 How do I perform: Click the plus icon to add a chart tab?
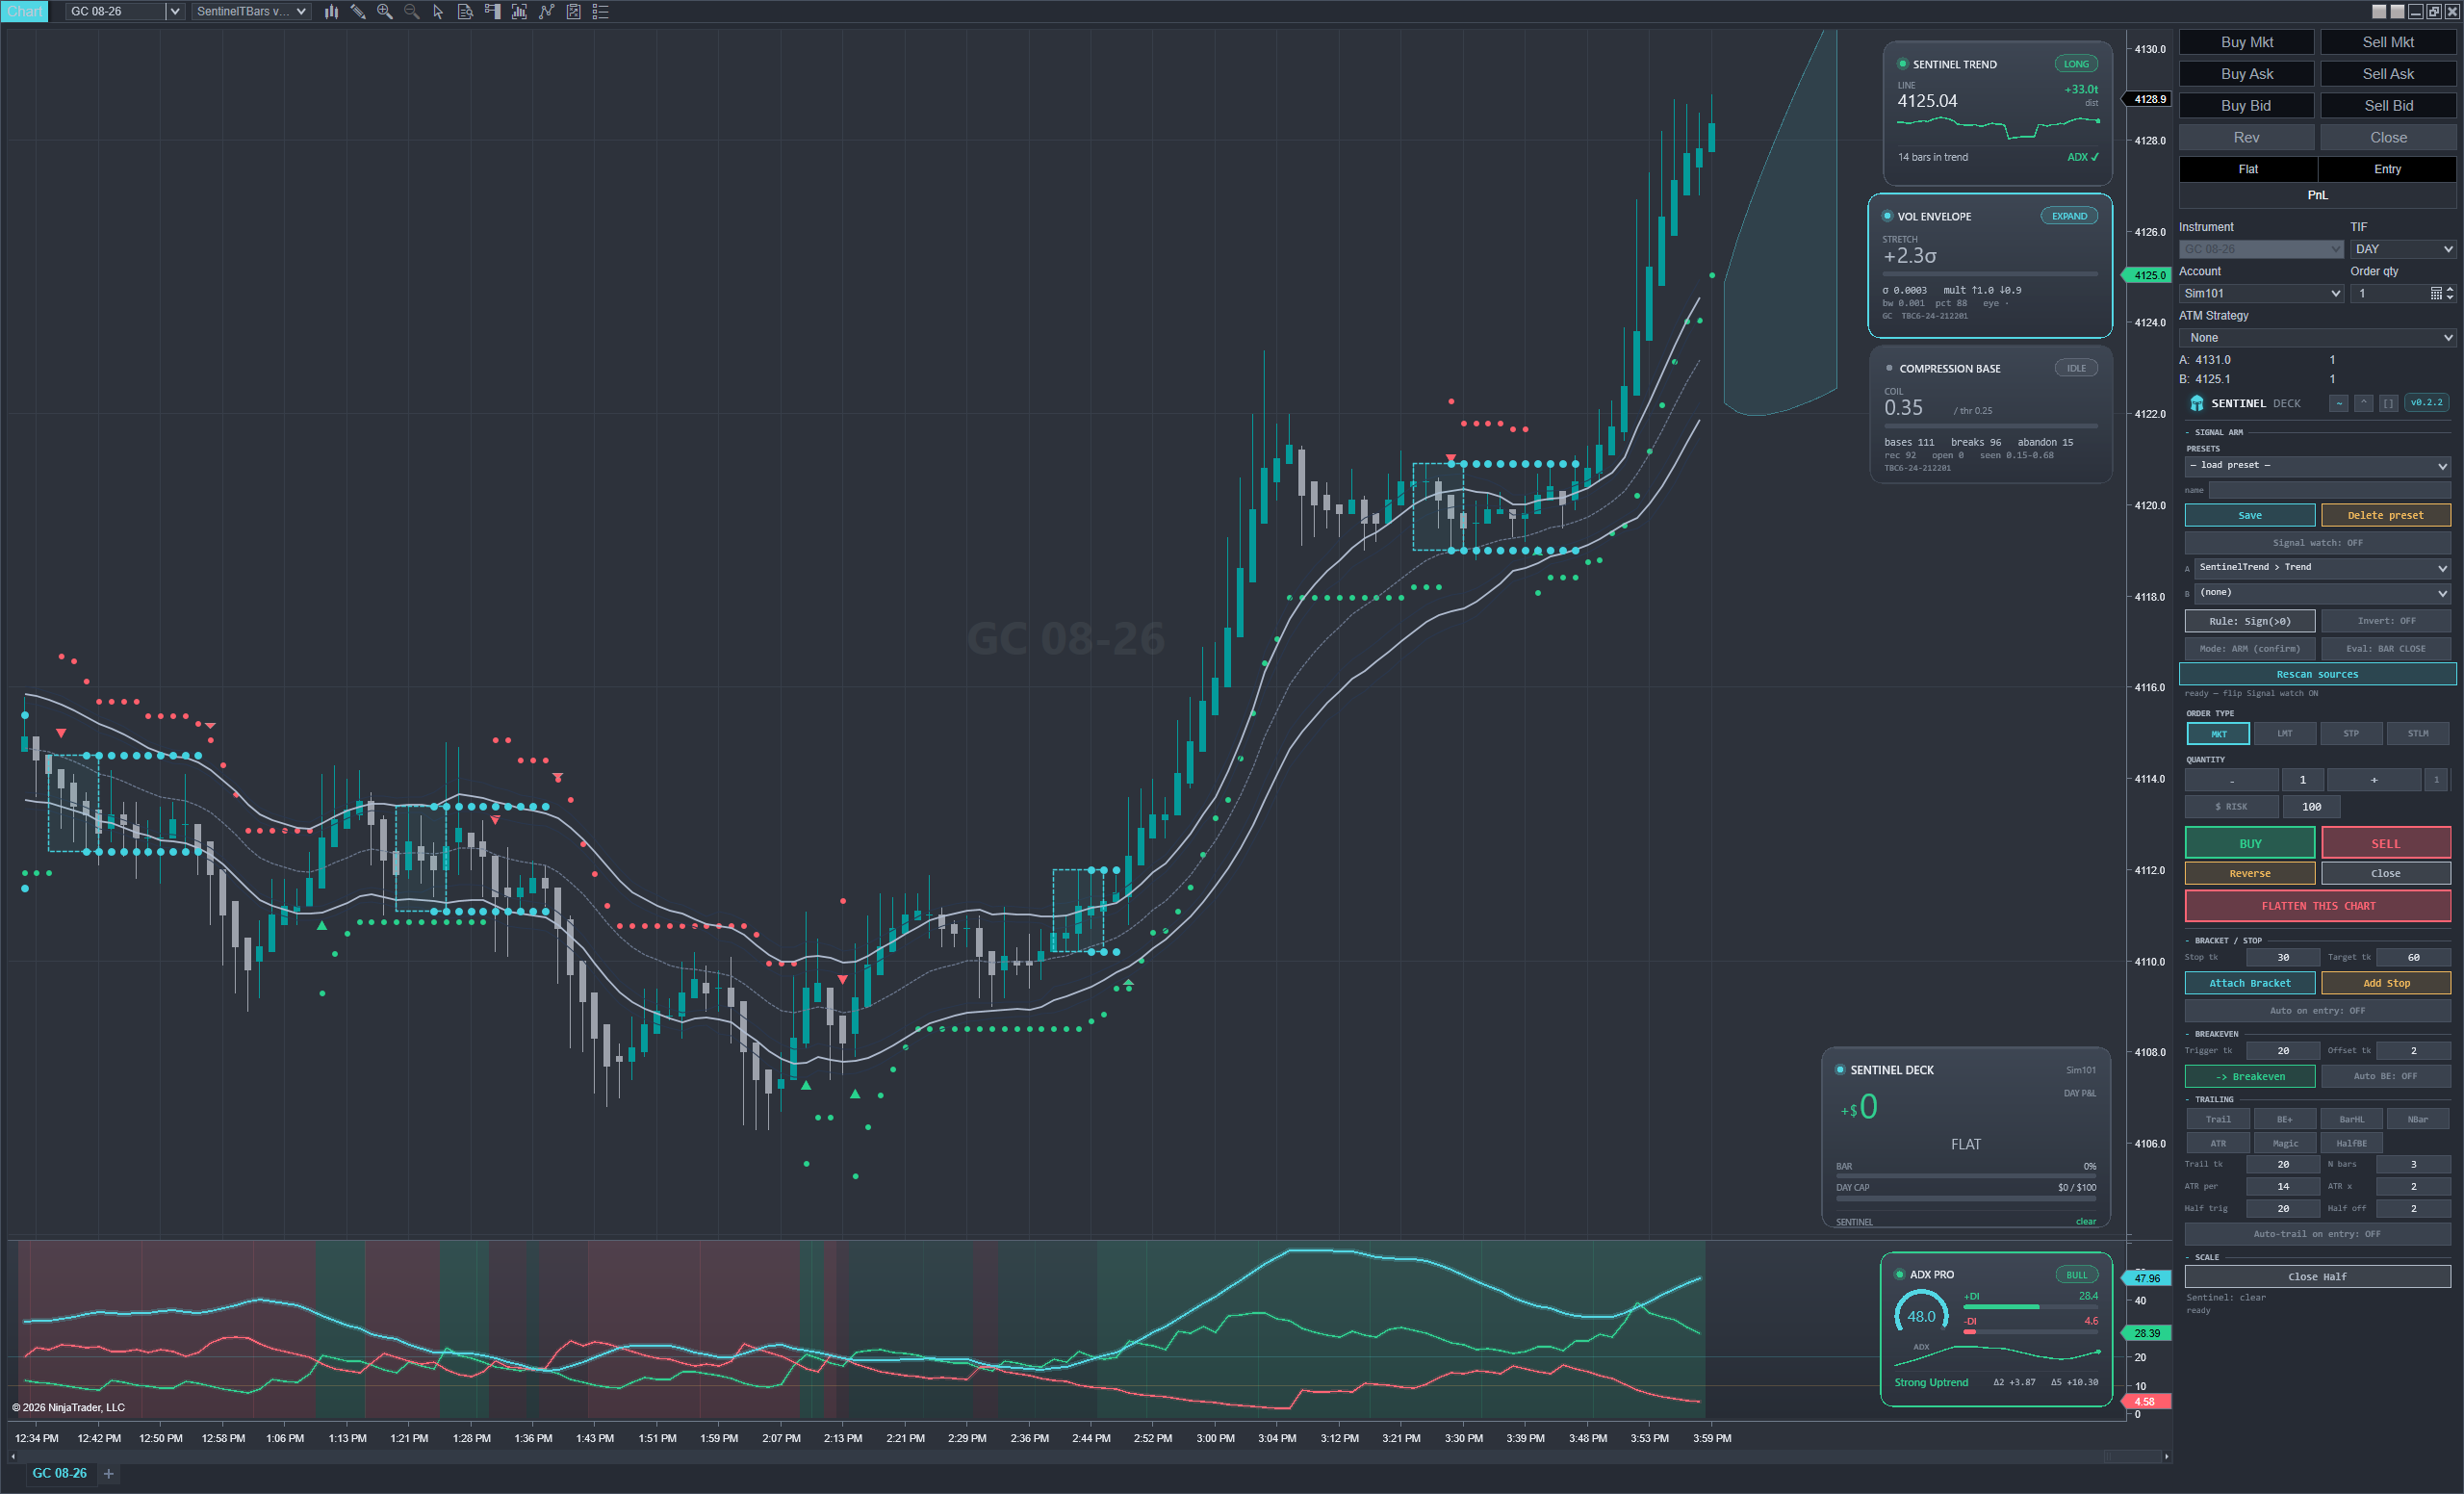[109, 1473]
